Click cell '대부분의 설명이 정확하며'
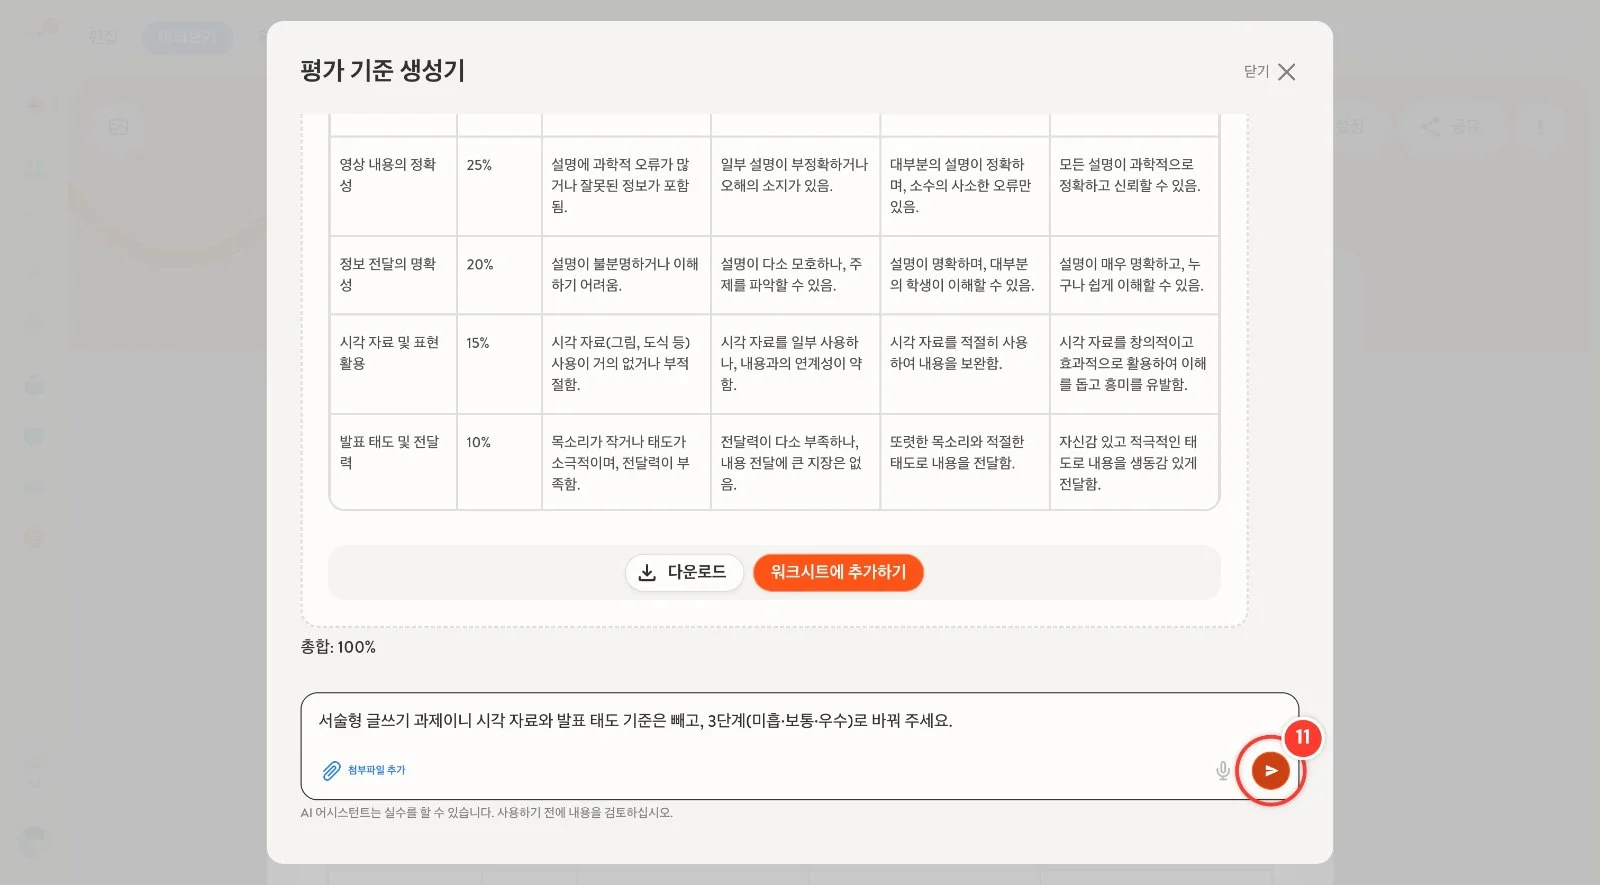Viewport: 1600px width, 885px height. (965, 186)
